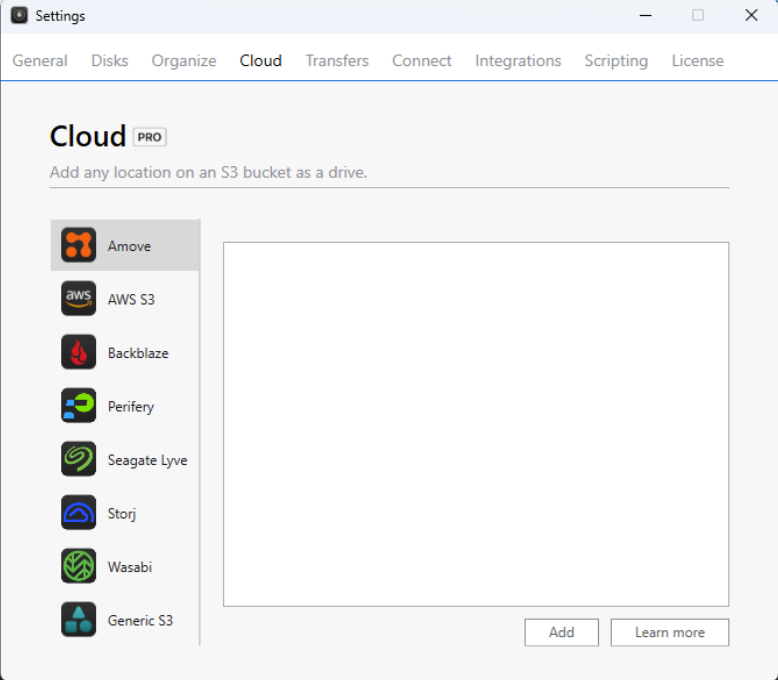778x680 pixels.
Task: Select the AWS S3 label text
Action: (x=131, y=300)
